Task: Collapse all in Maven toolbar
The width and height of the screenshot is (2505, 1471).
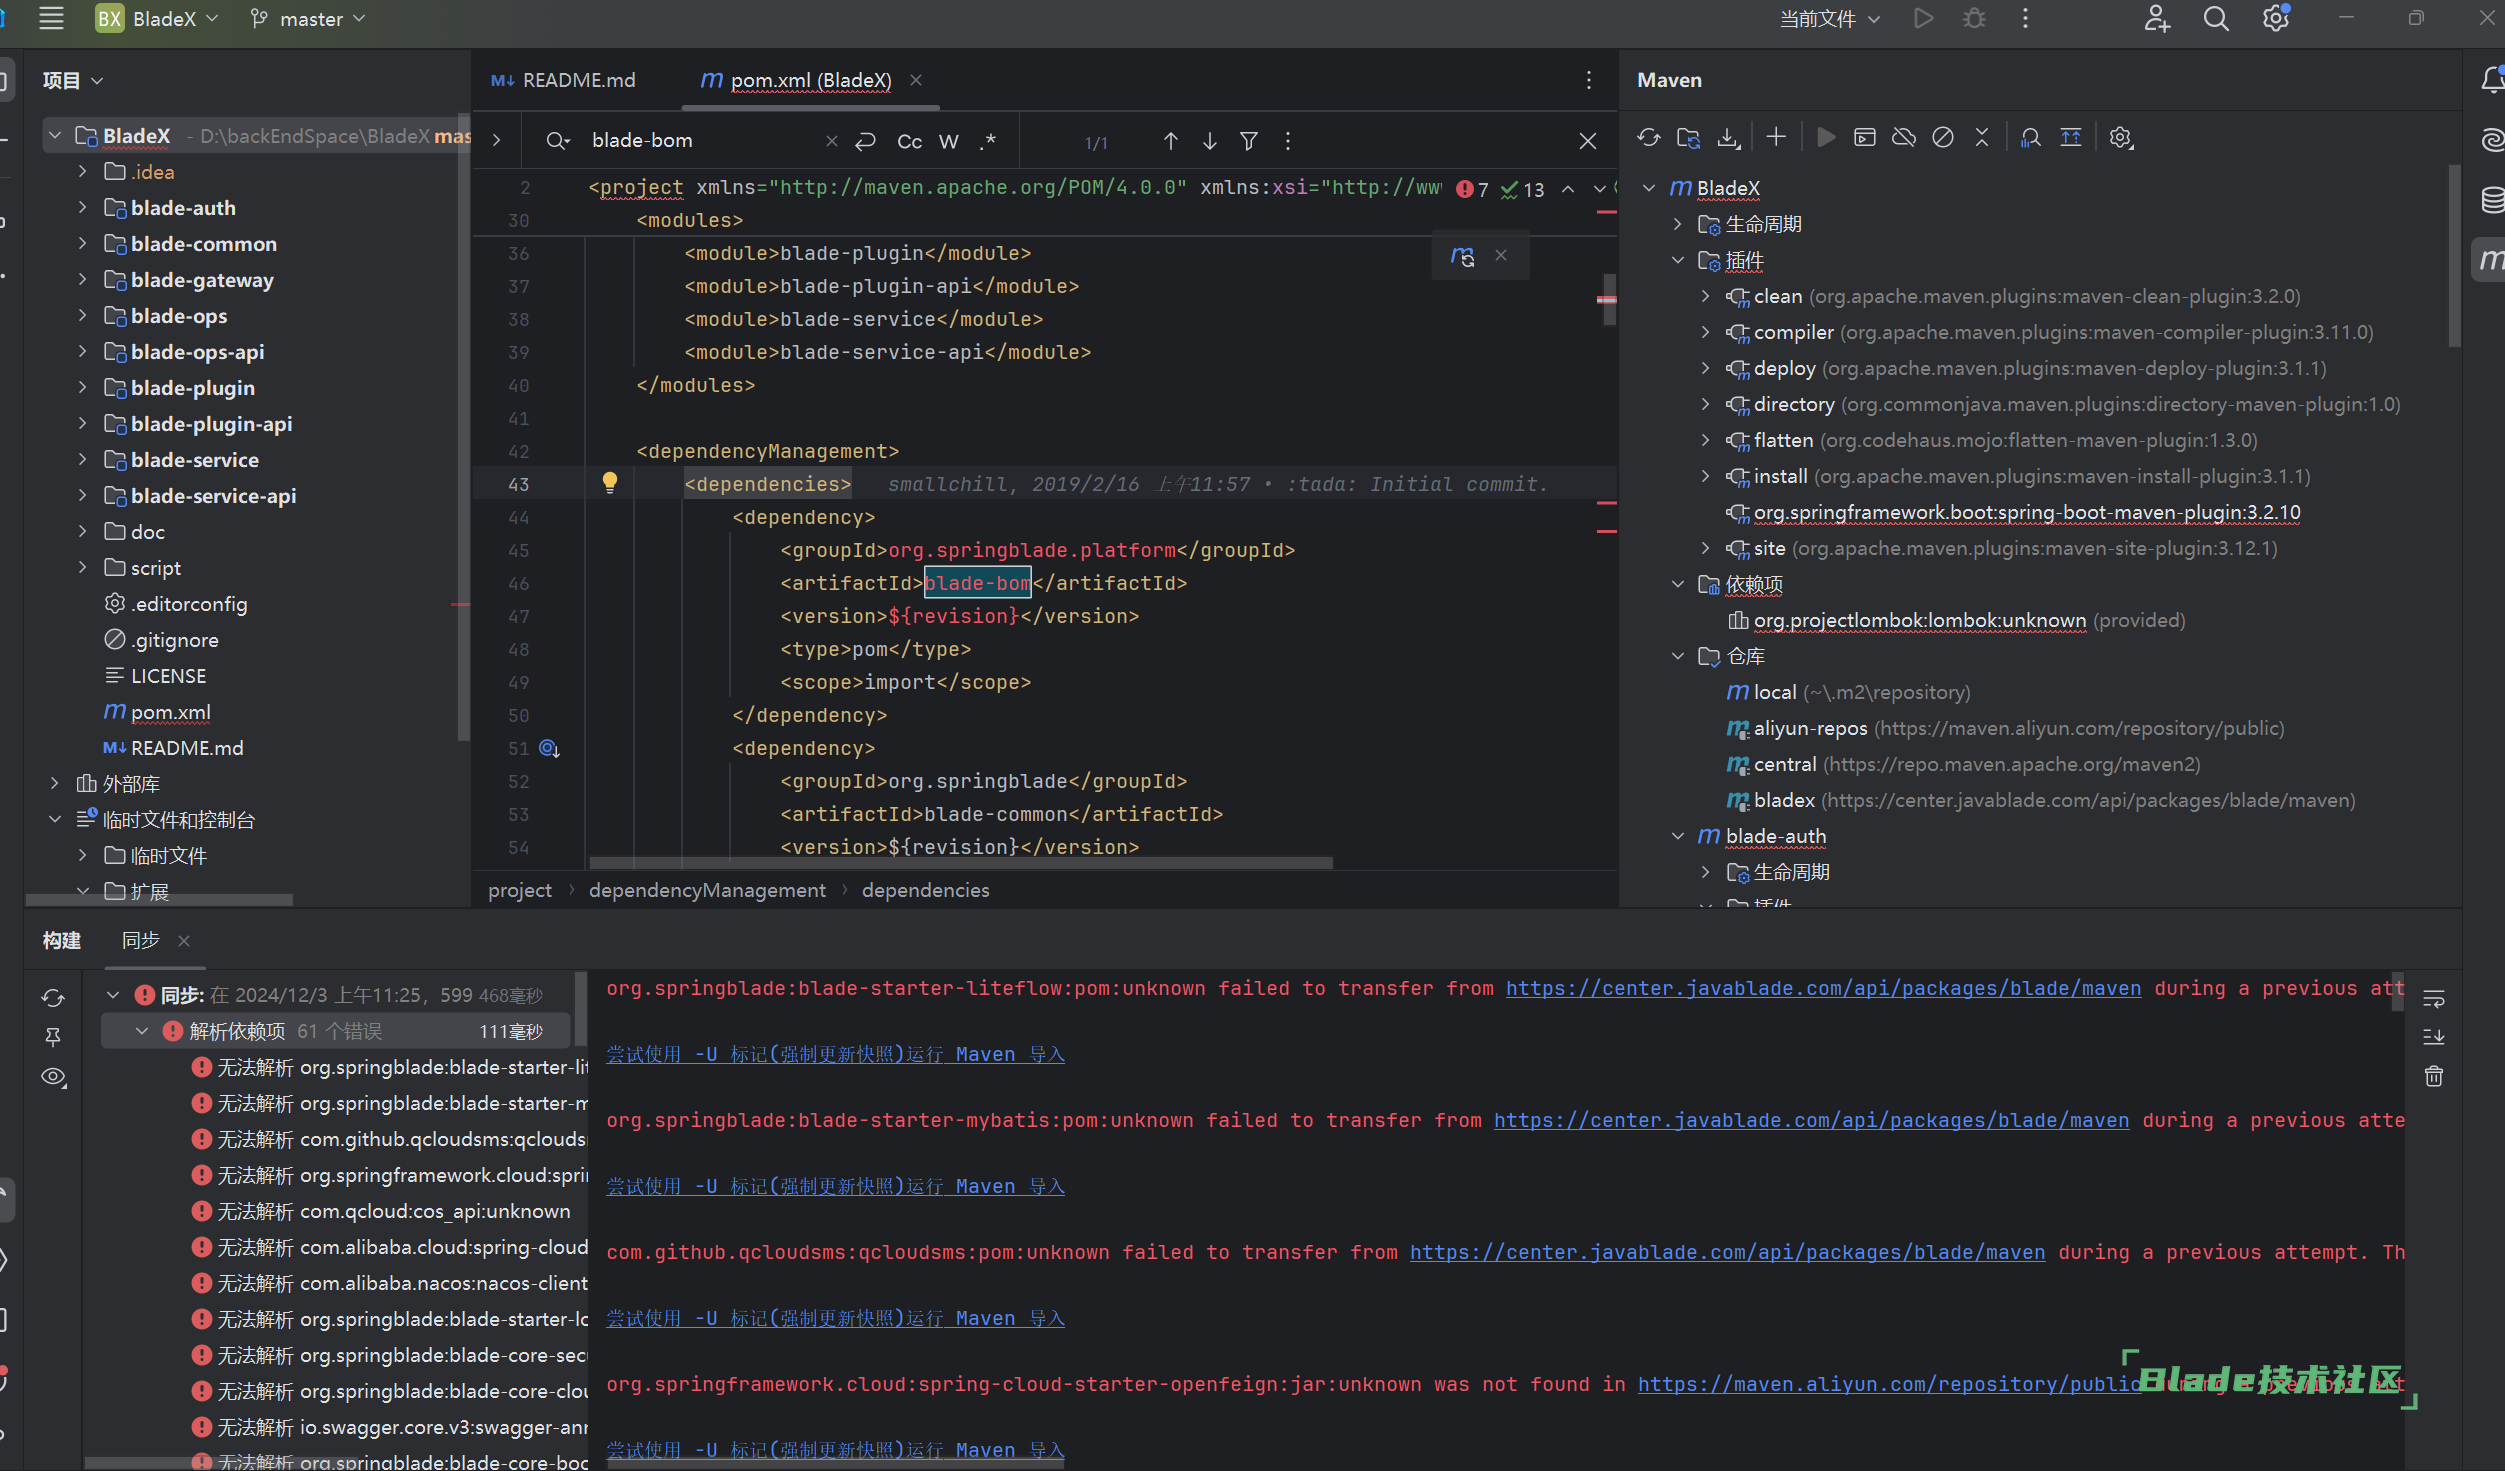Action: tap(1982, 137)
